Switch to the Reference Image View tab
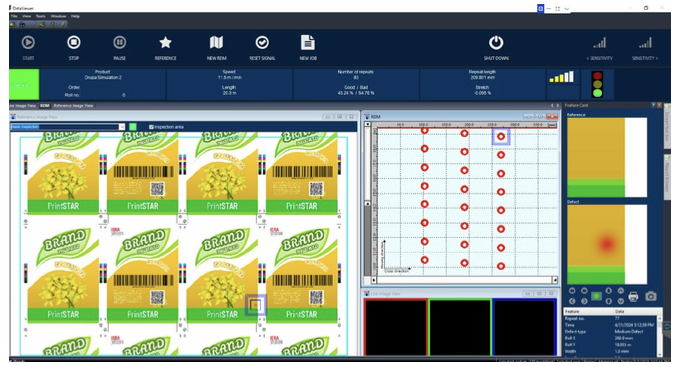The width and height of the screenshot is (675, 367). click(74, 106)
